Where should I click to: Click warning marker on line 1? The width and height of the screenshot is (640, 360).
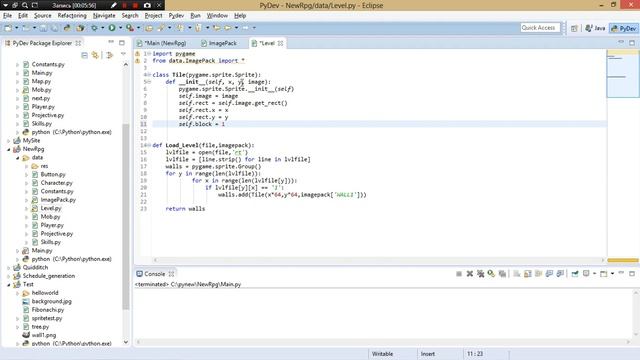click(x=138, y=53)
